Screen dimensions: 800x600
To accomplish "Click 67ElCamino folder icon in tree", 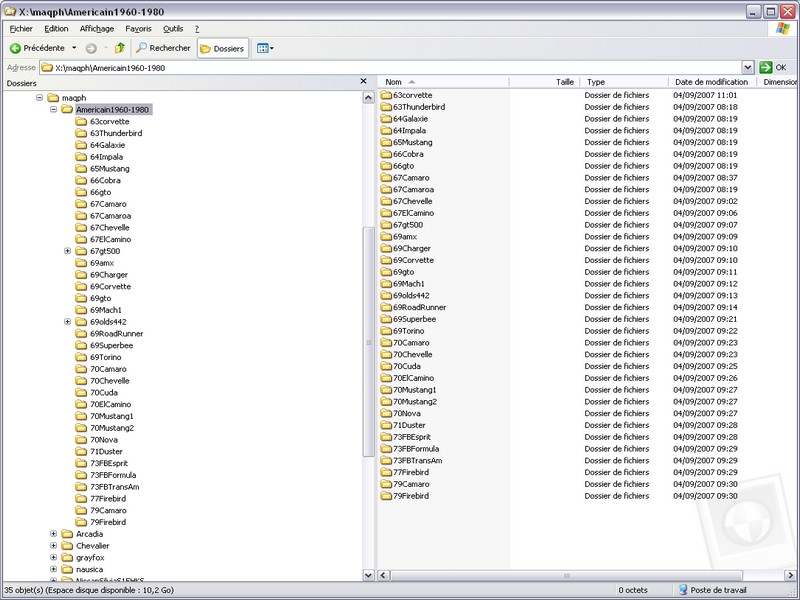I will tap(81, 239).
